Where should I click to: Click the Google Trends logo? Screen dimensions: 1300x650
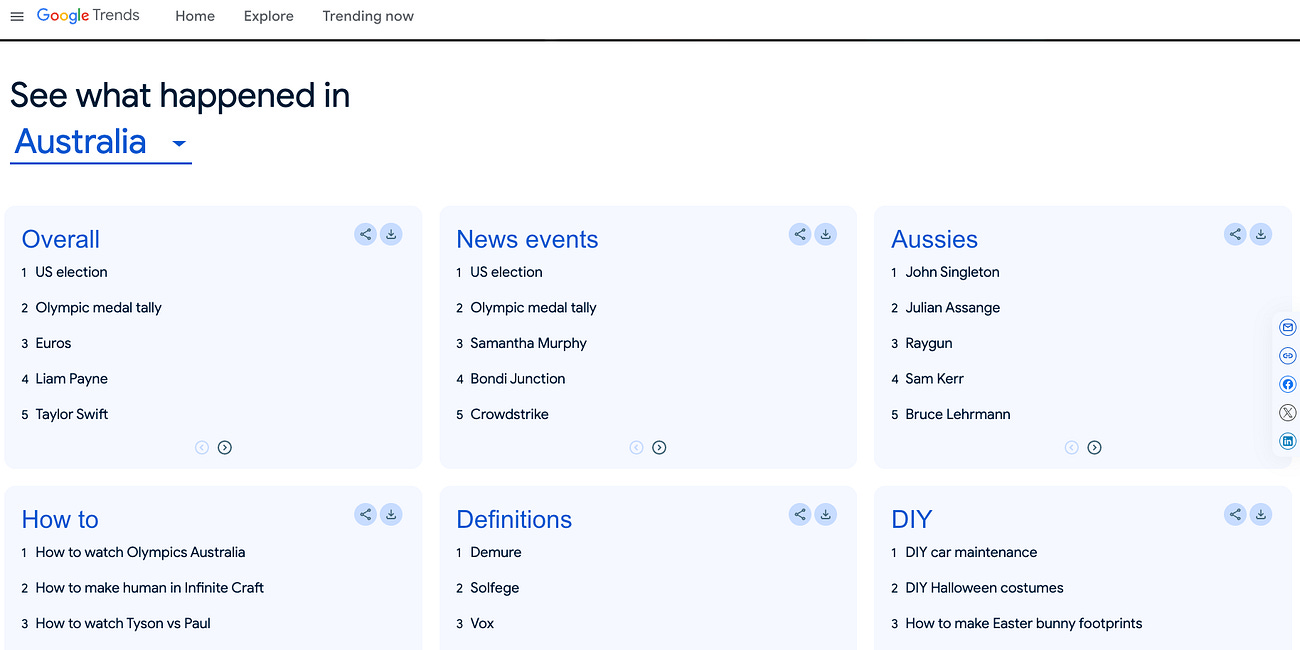88,15
